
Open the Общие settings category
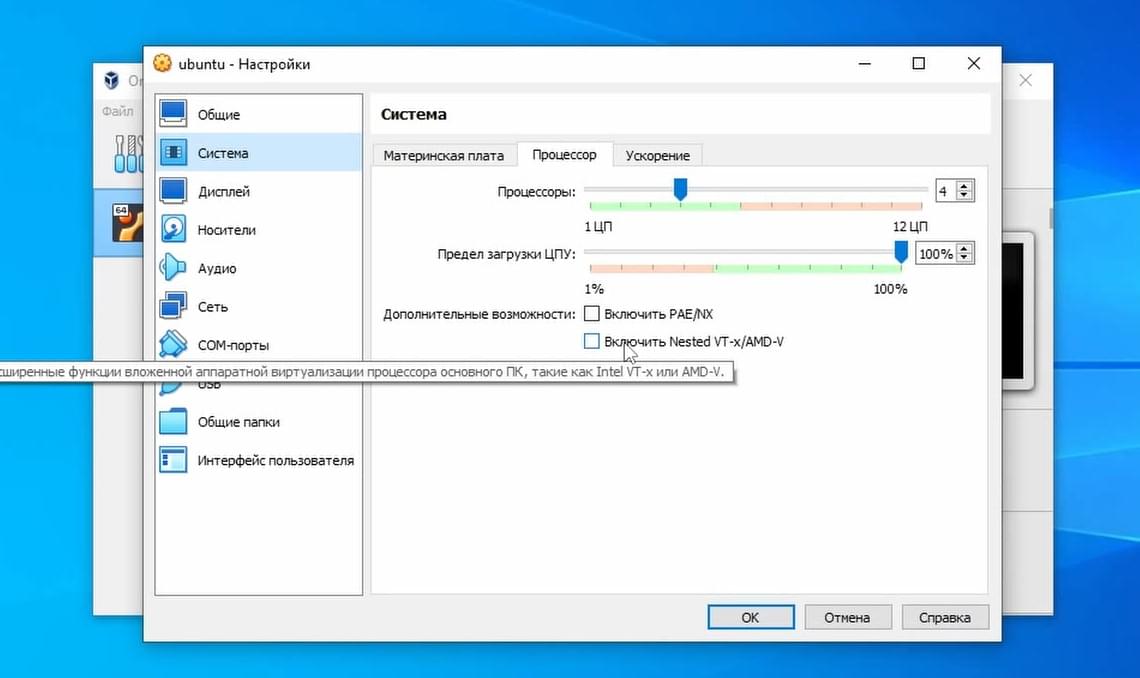pyautogui.click(x=258, y=114)
